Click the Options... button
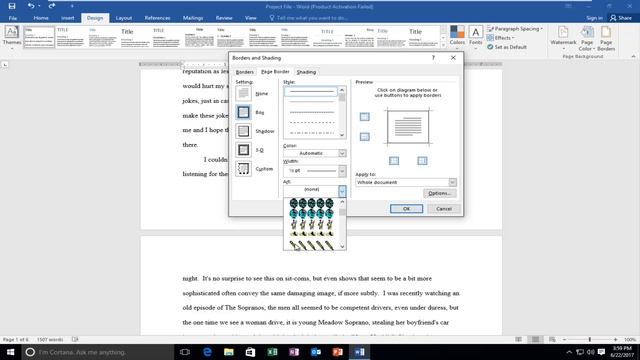This screenshot has width=640, height=360. pyautogui.click(x=440, y=193)
